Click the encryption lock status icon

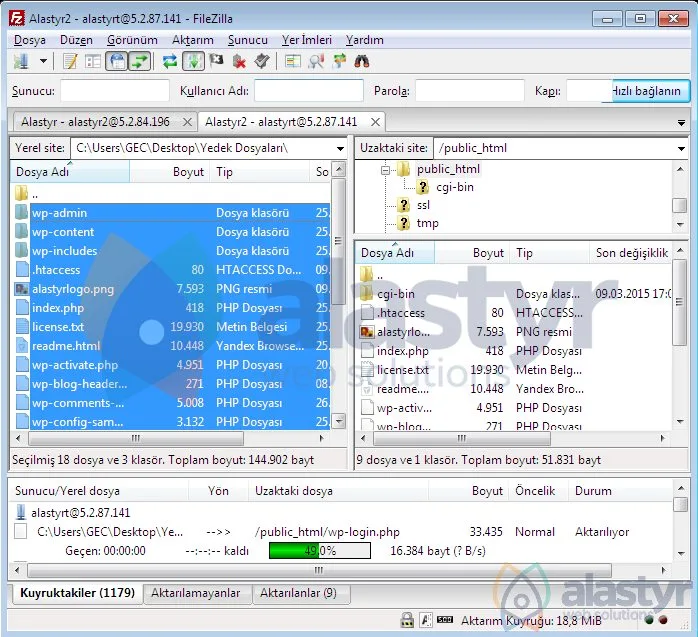click(x=407, y=620)
